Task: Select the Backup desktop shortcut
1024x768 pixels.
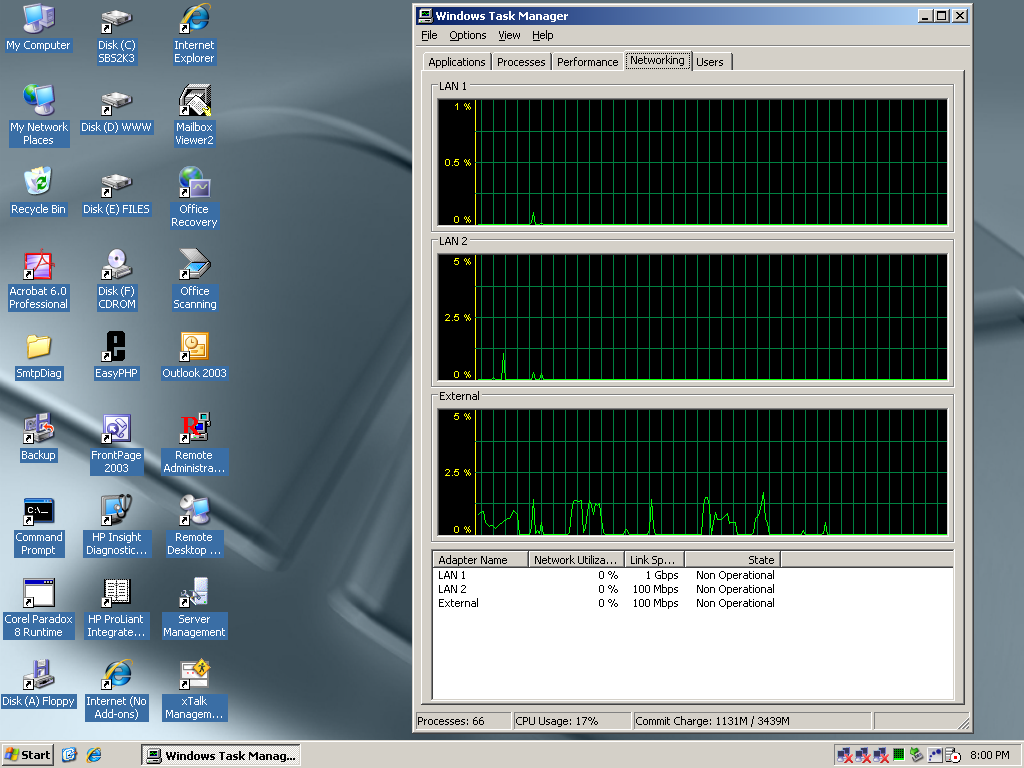Action: pyautogui.click(x=38, y=438)
